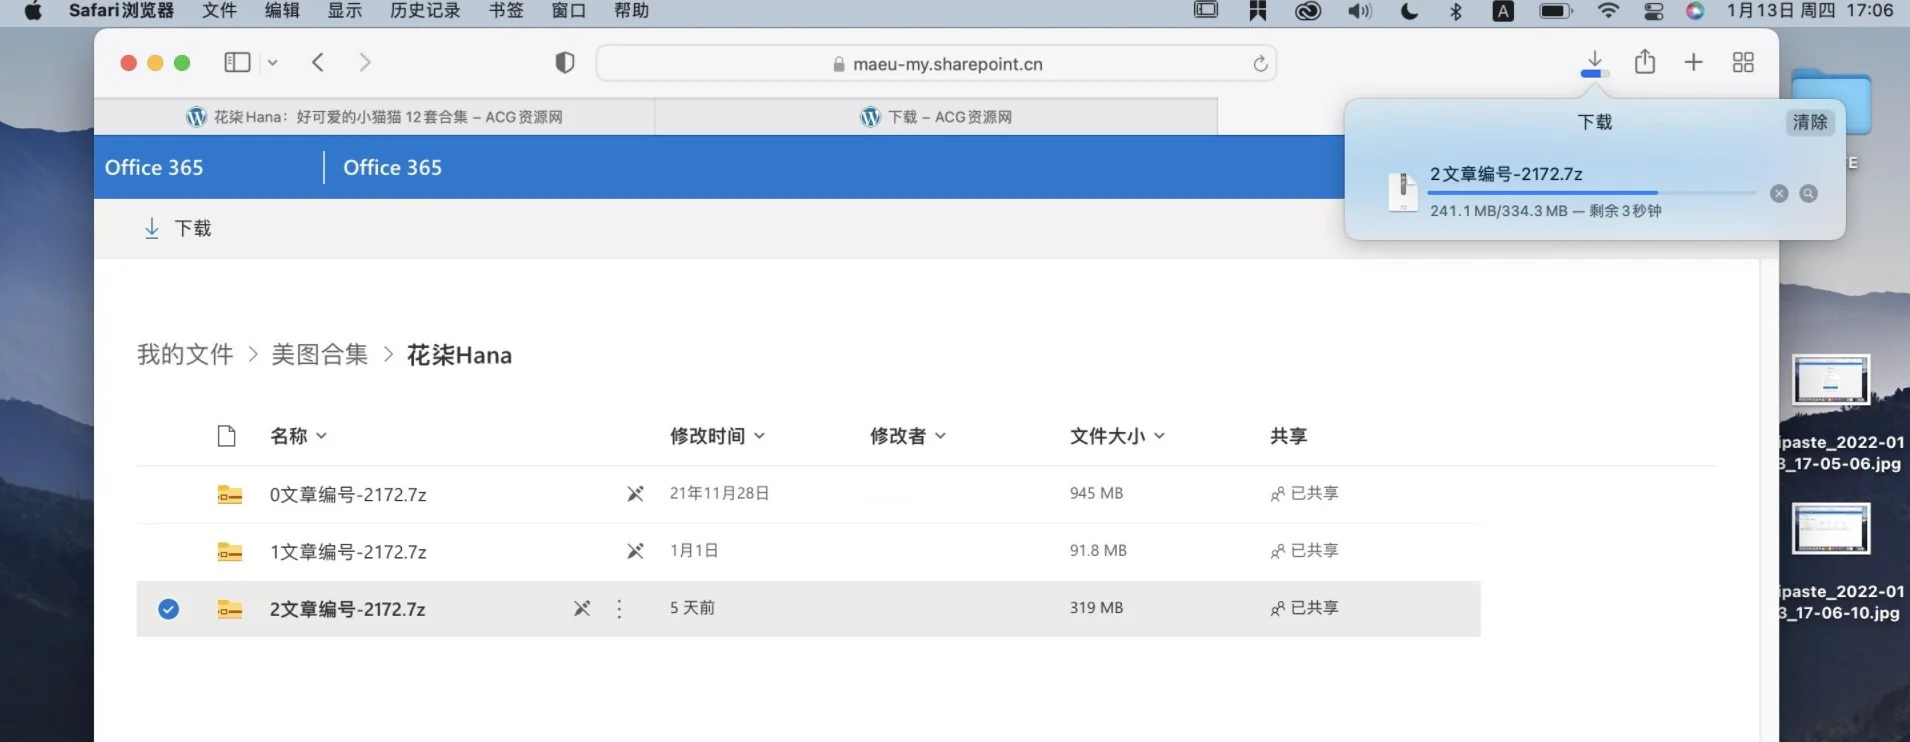1910x742 pixels.
Task: Open more actions for 2文章编号-2172.7z
Action: [x=620, y=609]
